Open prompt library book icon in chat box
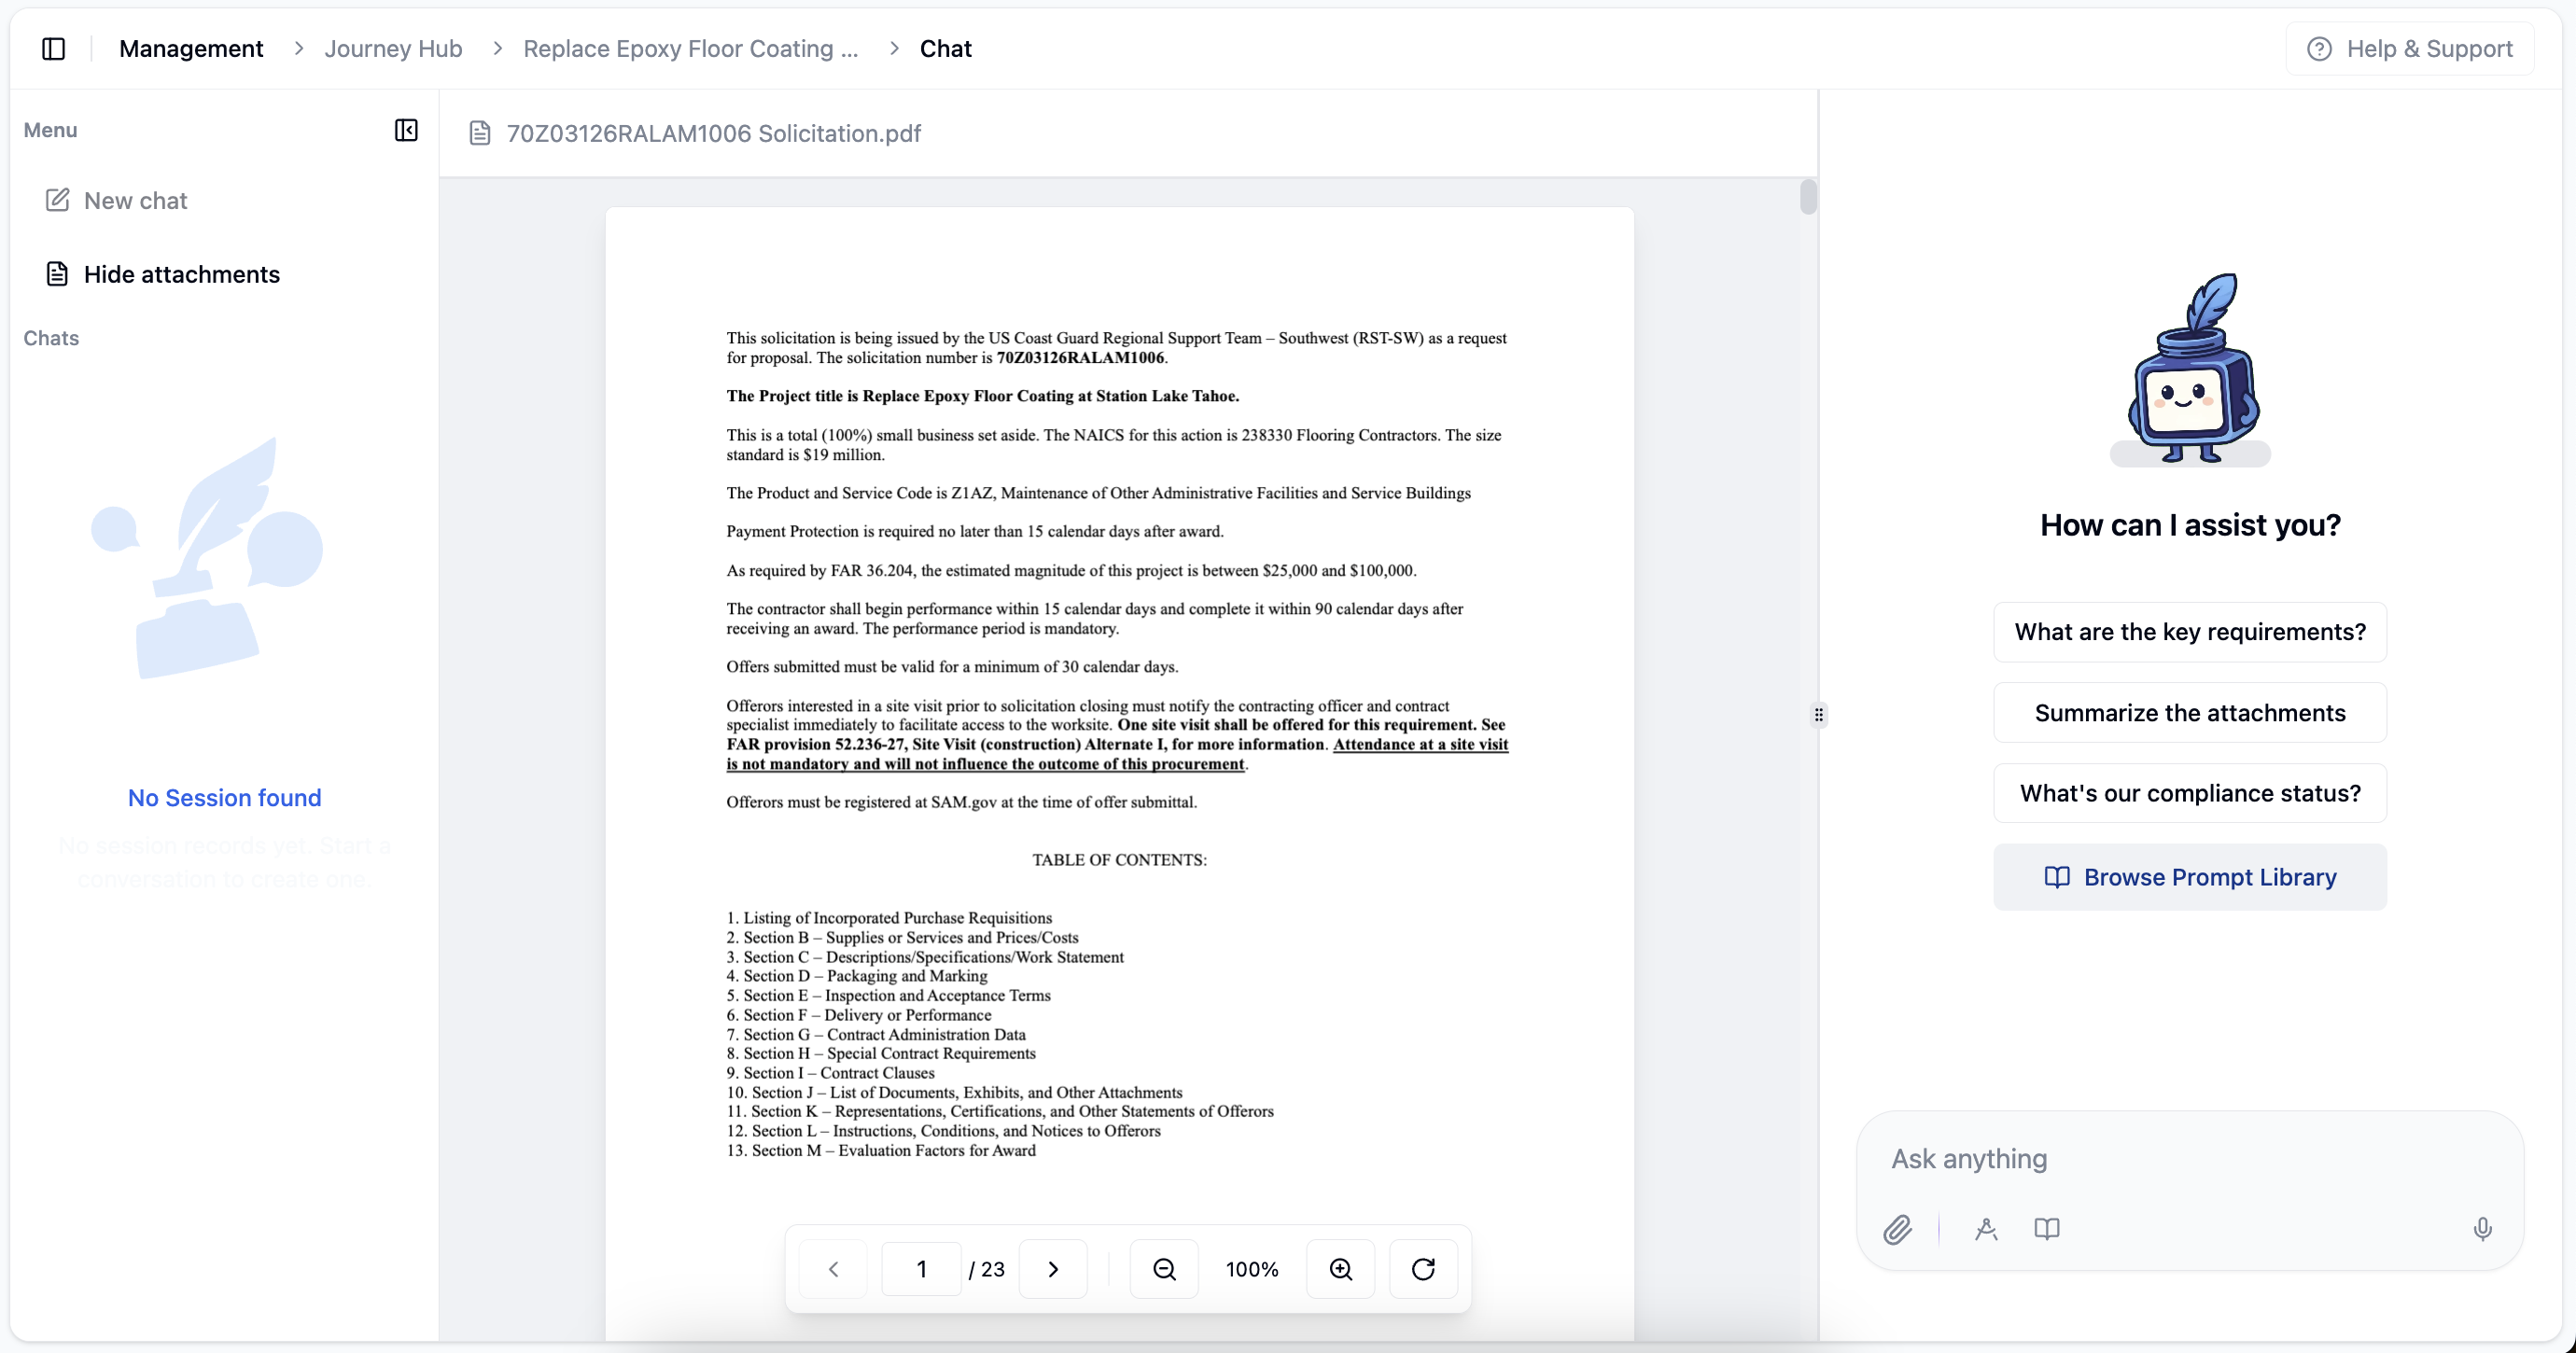Viewport: 2576px width, 1353px height. tap(2046, 1229)
